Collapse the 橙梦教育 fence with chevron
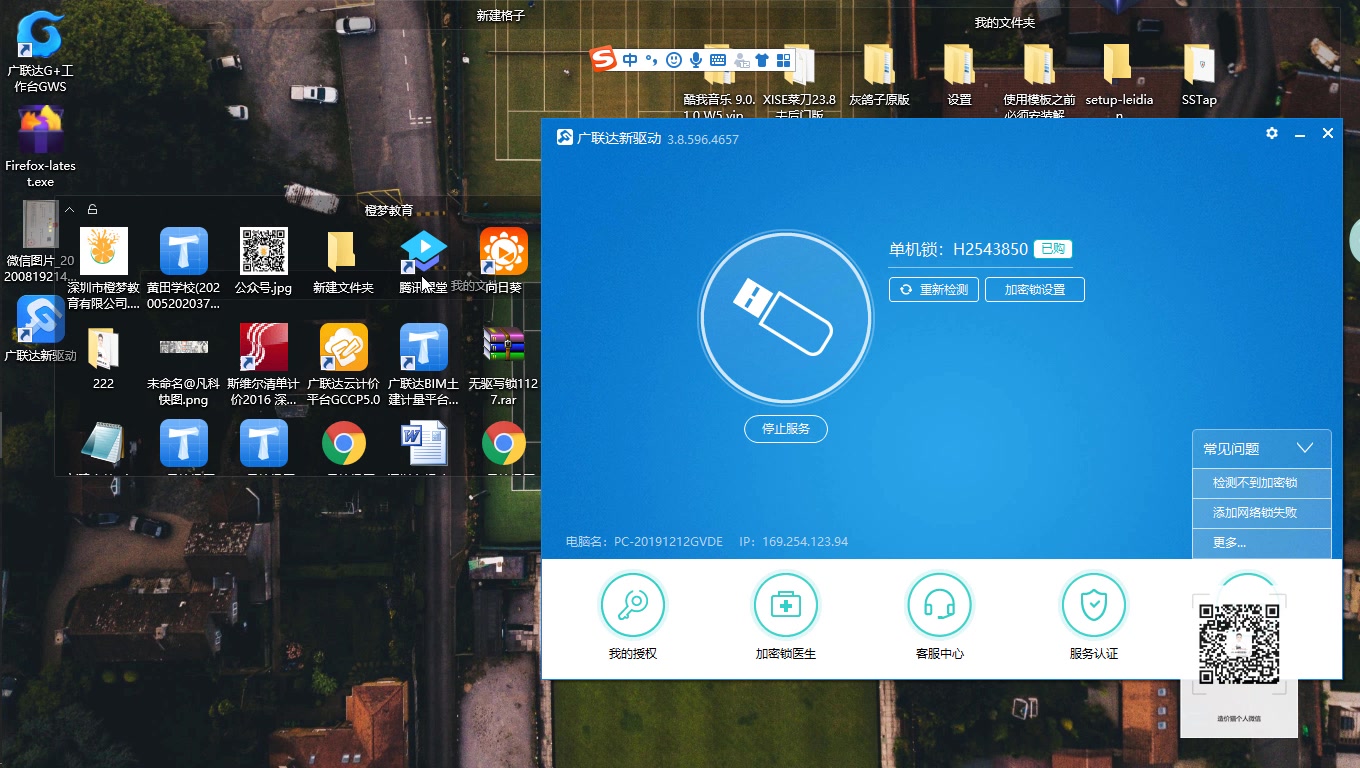Viewport: 1360px width, 768px height. point(69,209)
